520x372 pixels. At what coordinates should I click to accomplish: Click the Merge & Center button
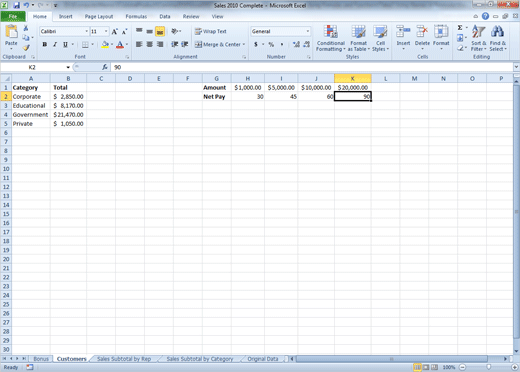218,44
